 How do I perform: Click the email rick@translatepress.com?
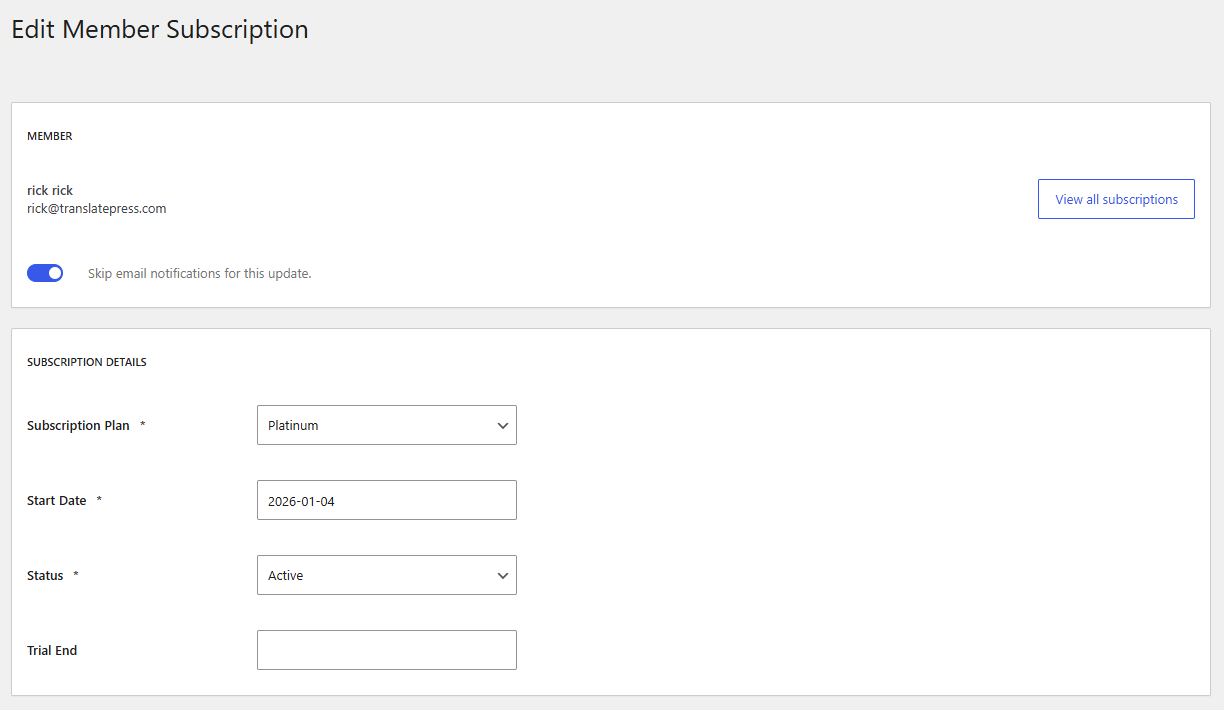pyautogui.click(x=96, y=209)
